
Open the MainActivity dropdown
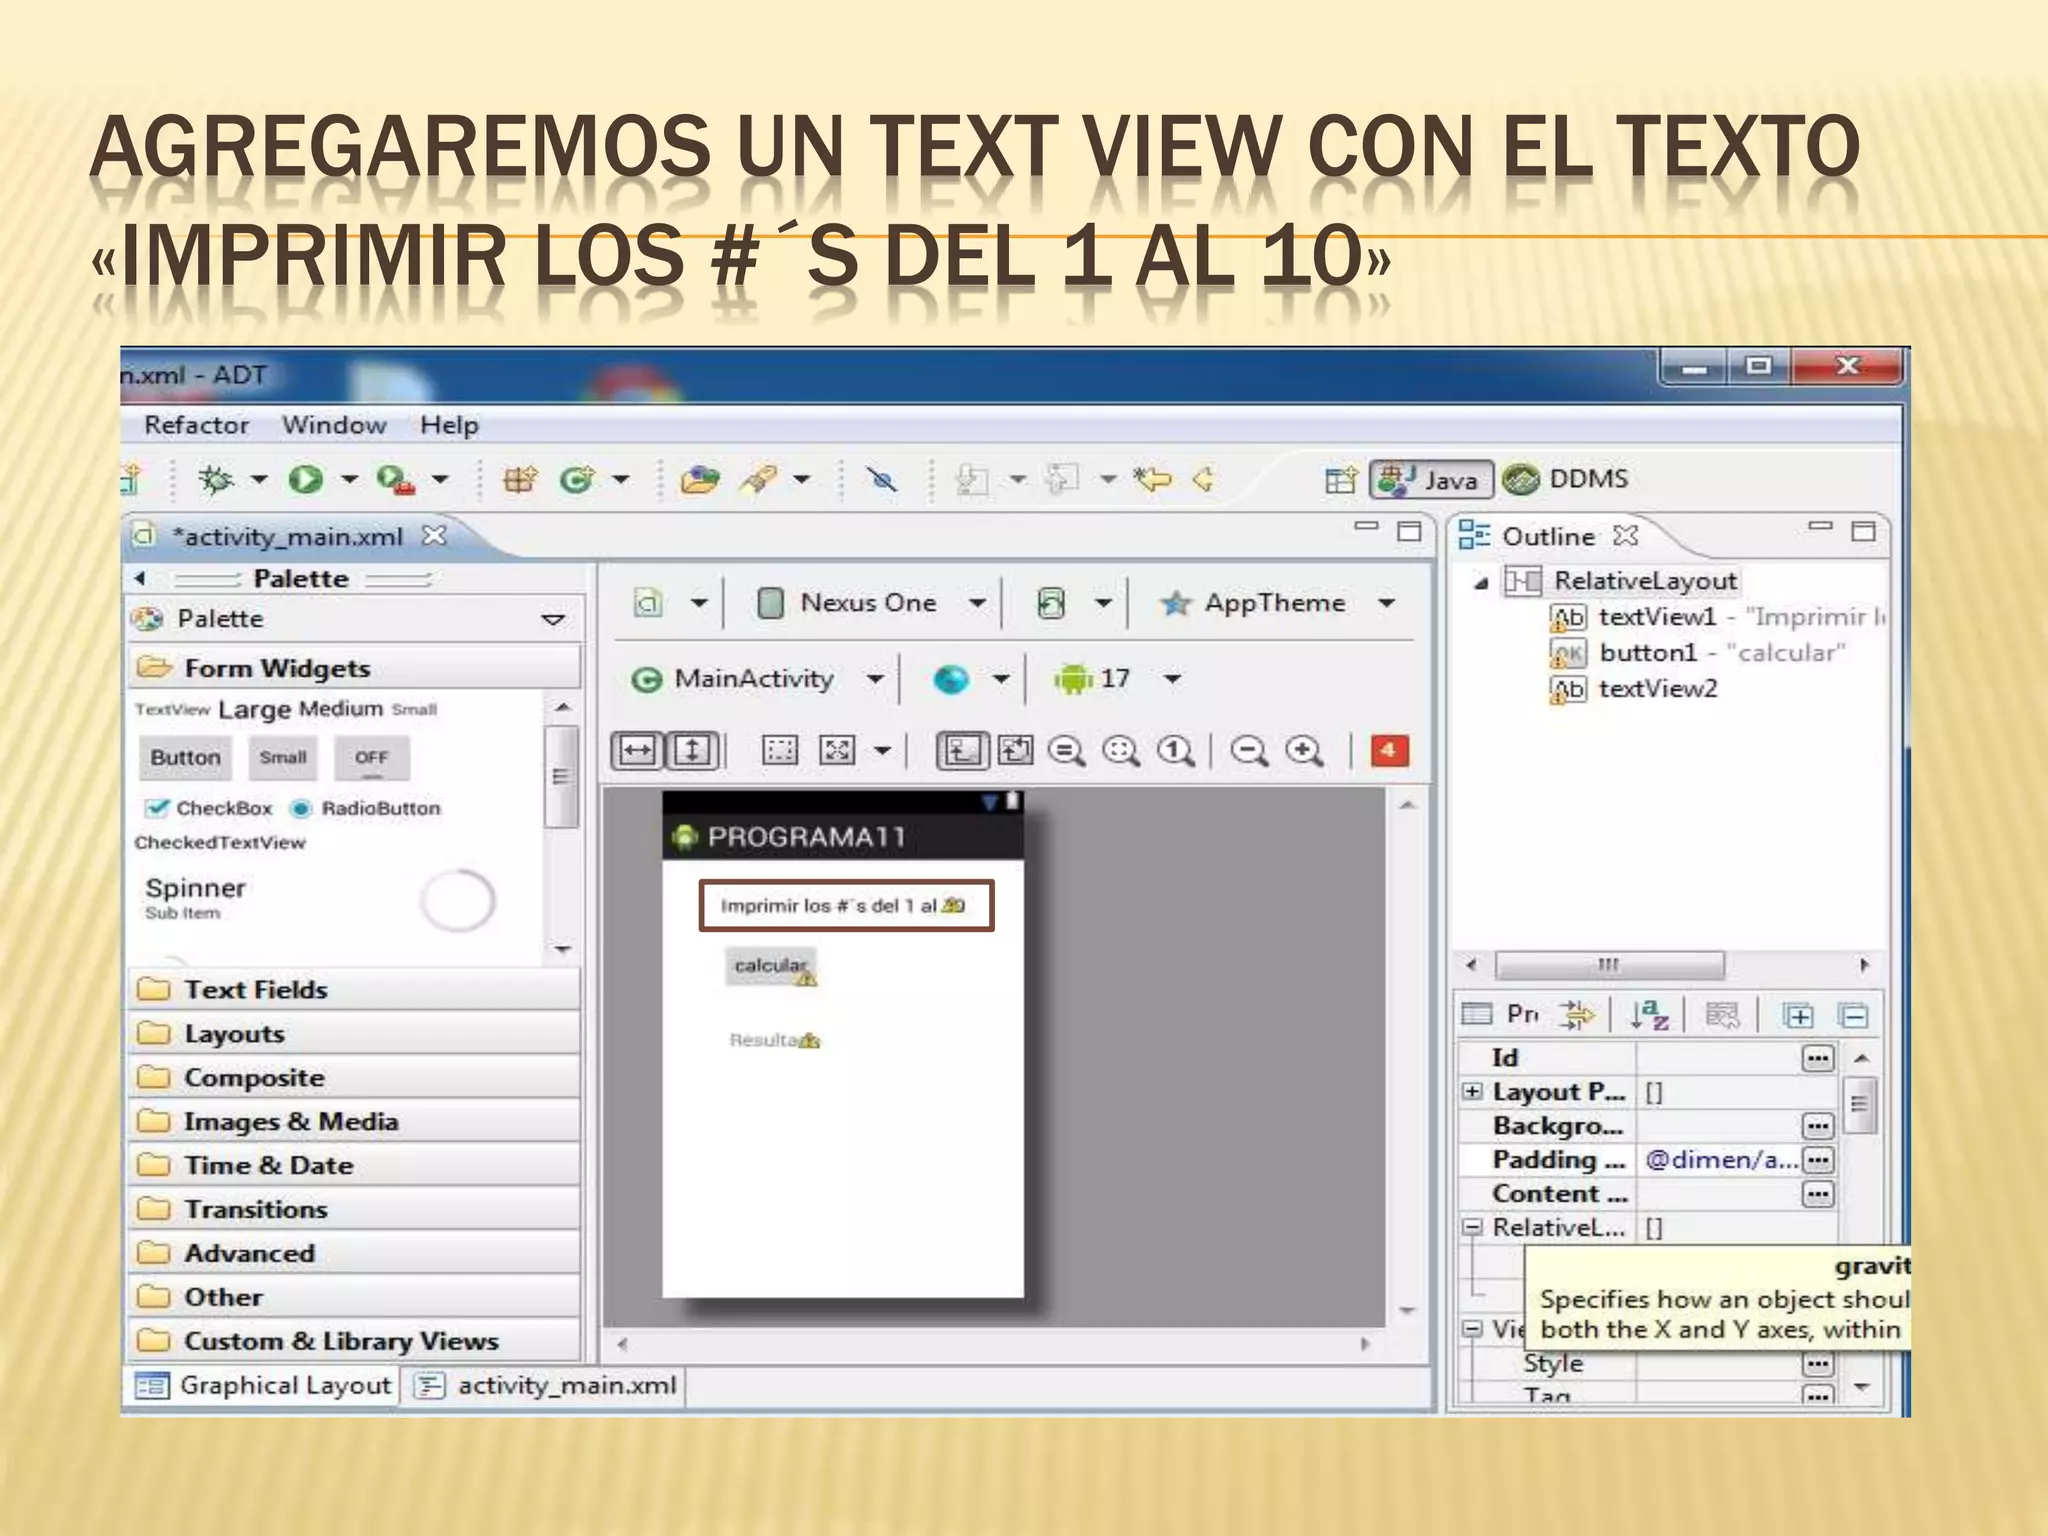pyautogui.click(x=757, y=679)
